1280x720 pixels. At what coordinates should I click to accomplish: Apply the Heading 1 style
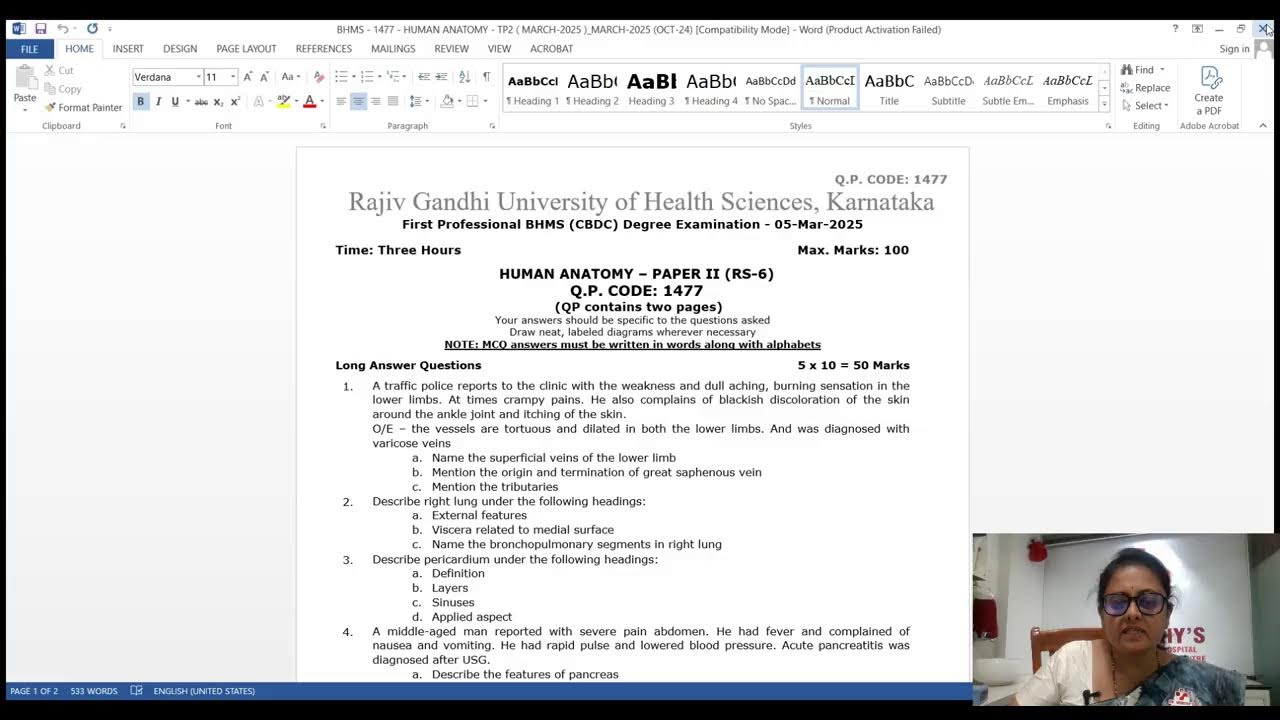pyautogui.click(x=533, y=88)
